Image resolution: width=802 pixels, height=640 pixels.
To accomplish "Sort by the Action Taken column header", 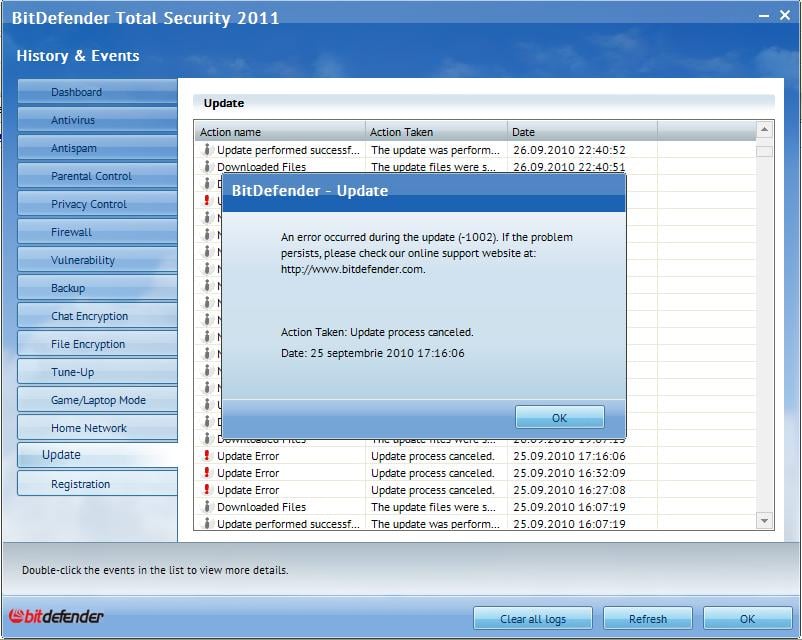I will [436, 132].
